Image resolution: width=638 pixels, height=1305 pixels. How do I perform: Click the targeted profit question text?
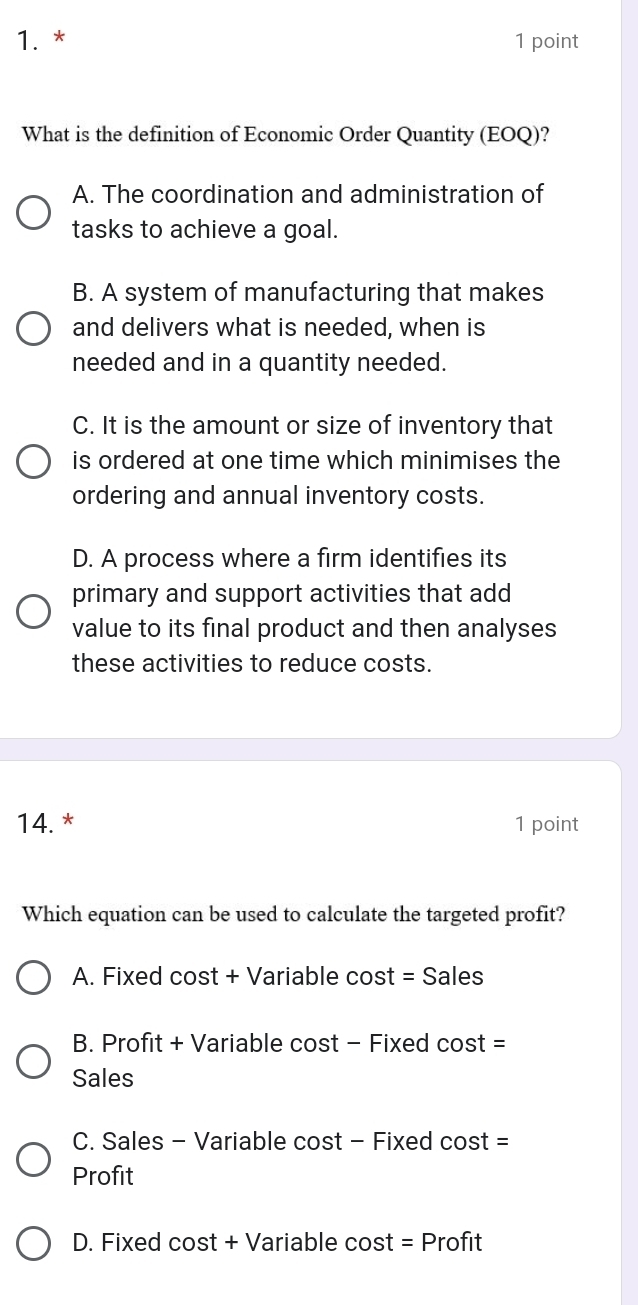[x=293, y=915]
